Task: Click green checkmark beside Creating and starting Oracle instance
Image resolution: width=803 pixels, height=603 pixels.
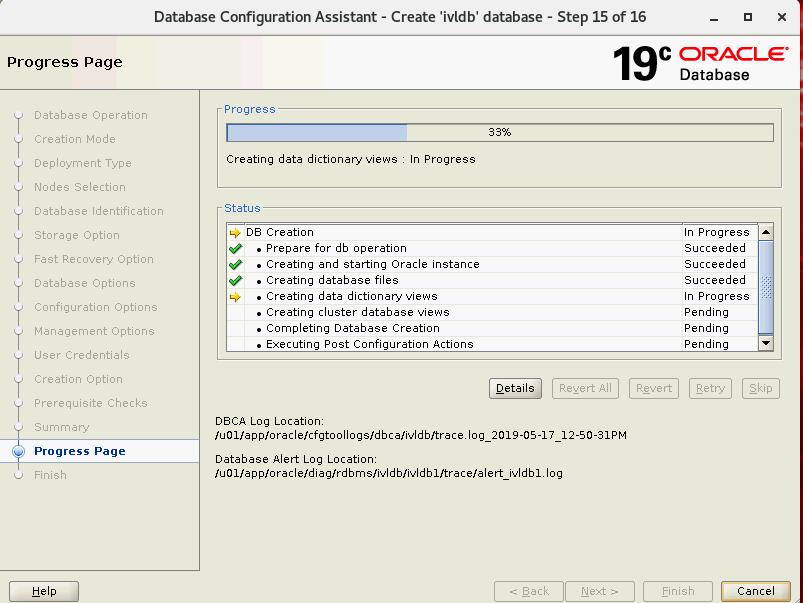Action: click(x=235, y=265)
